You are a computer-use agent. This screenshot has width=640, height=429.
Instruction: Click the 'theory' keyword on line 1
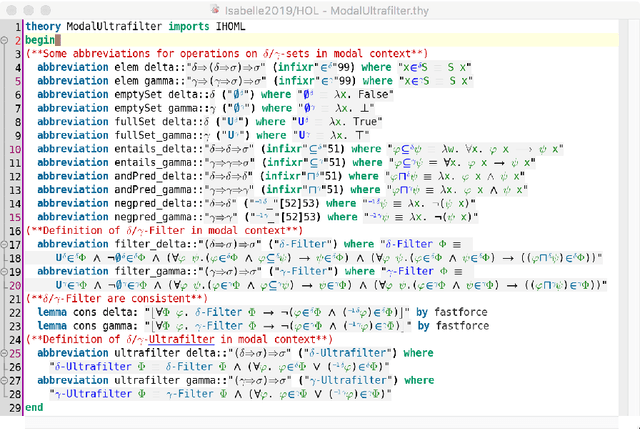(43, 26)
